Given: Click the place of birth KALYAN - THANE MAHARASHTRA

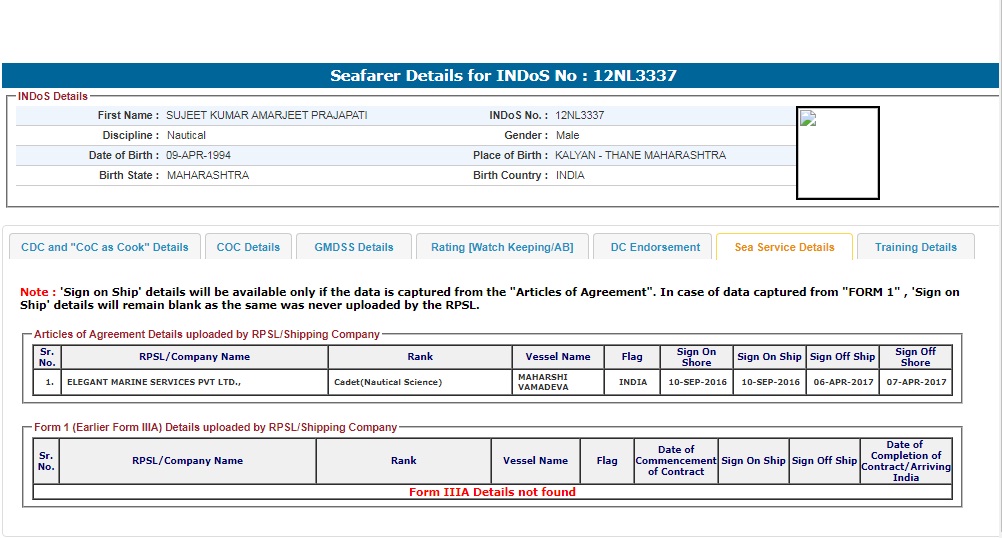Looking at the screenshot, I should pyautogui.click(x=640, y=155).
